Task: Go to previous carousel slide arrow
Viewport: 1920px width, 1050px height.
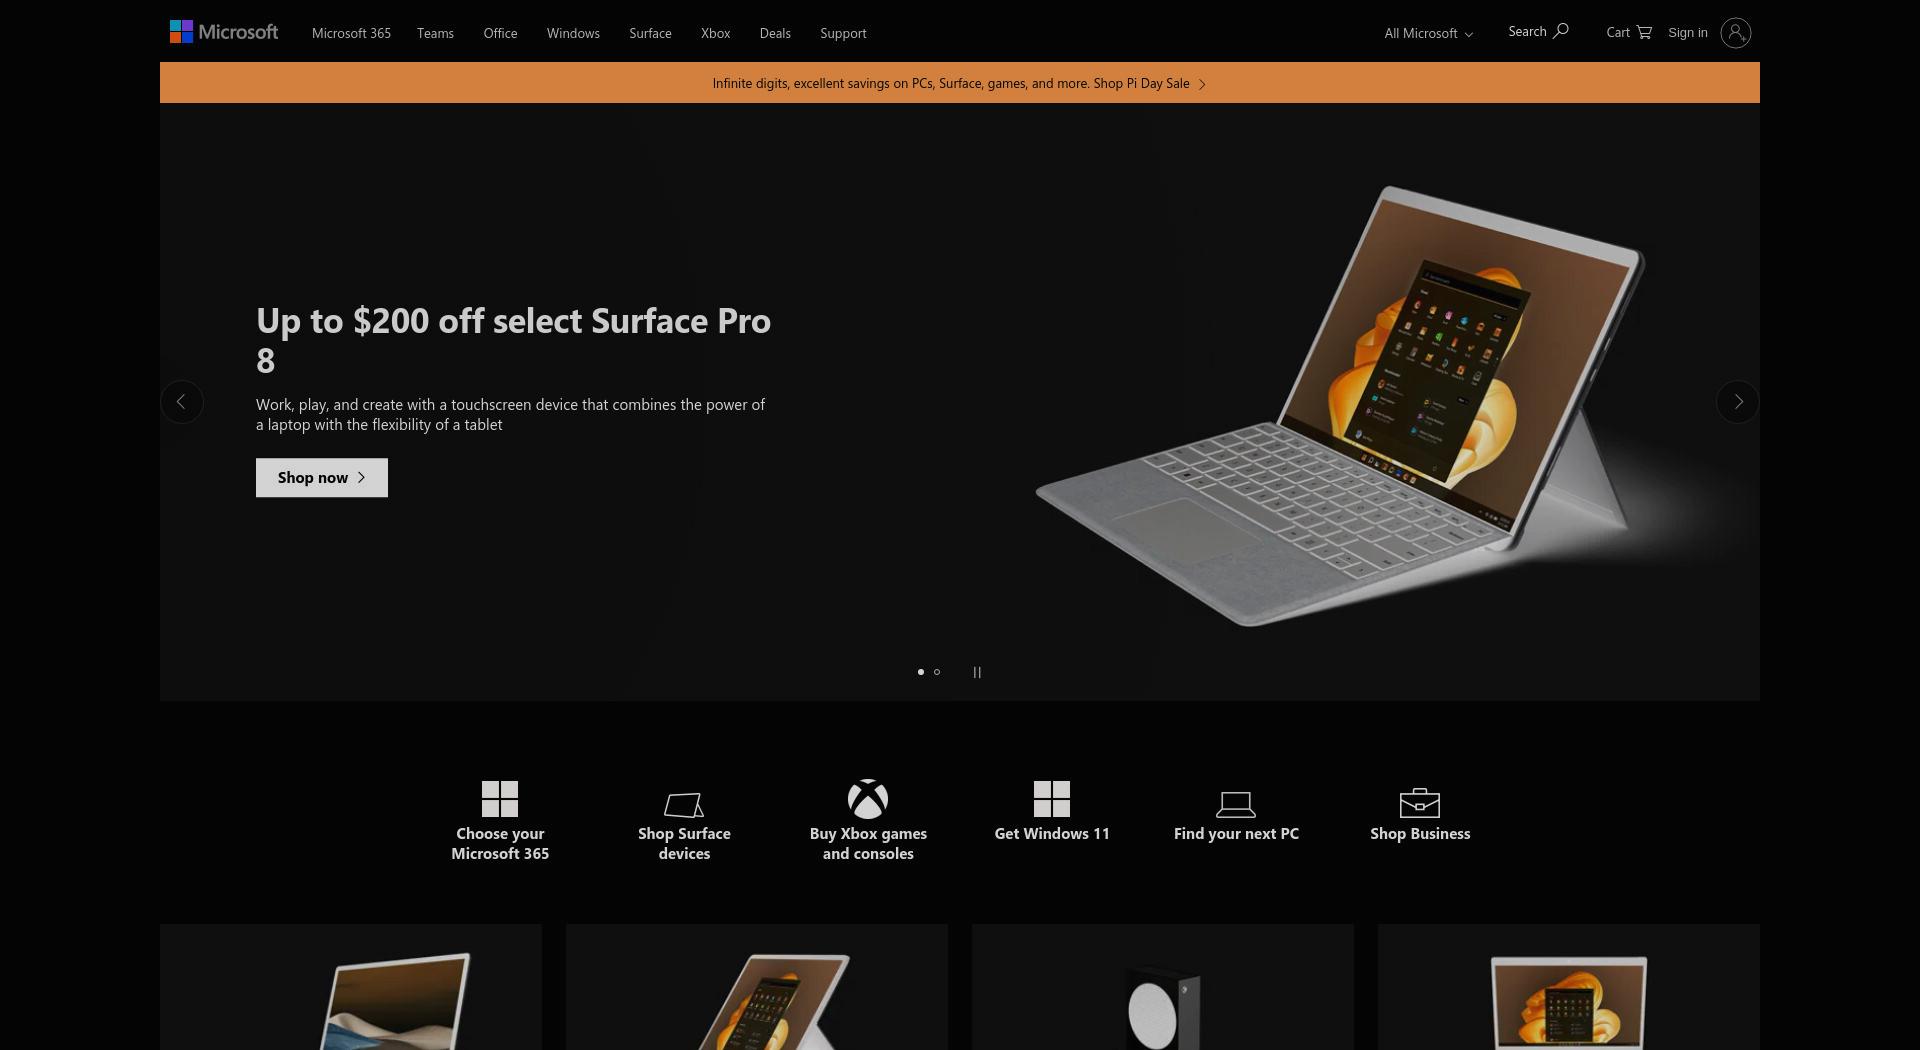Action: pos(182,402)
